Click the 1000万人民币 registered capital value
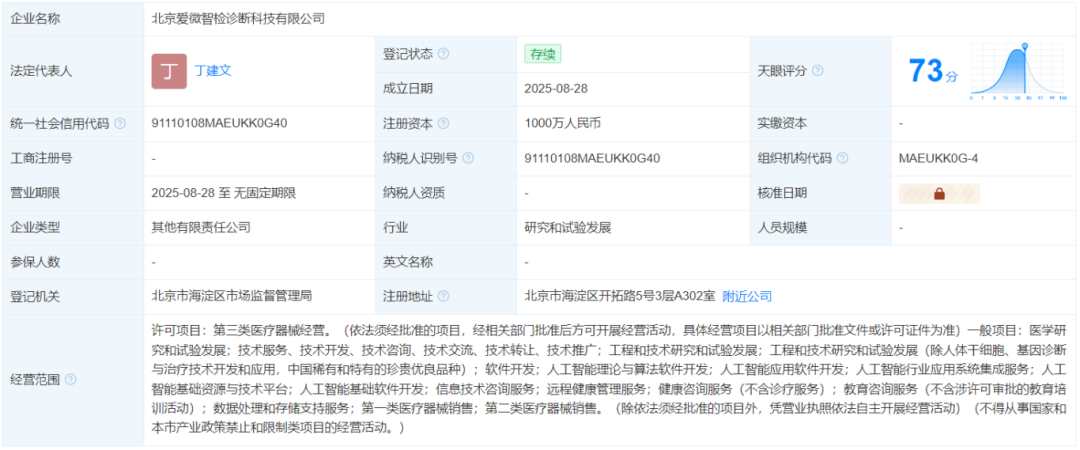This screenshot has height=450, width=1080. pos(563,124)
